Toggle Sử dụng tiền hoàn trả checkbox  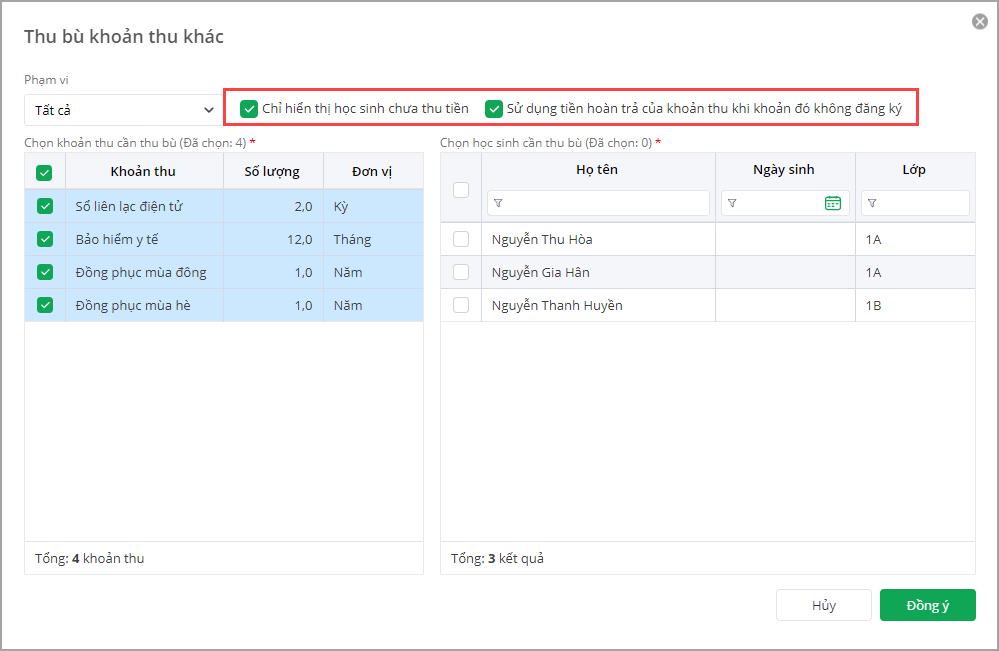point(494,108)
